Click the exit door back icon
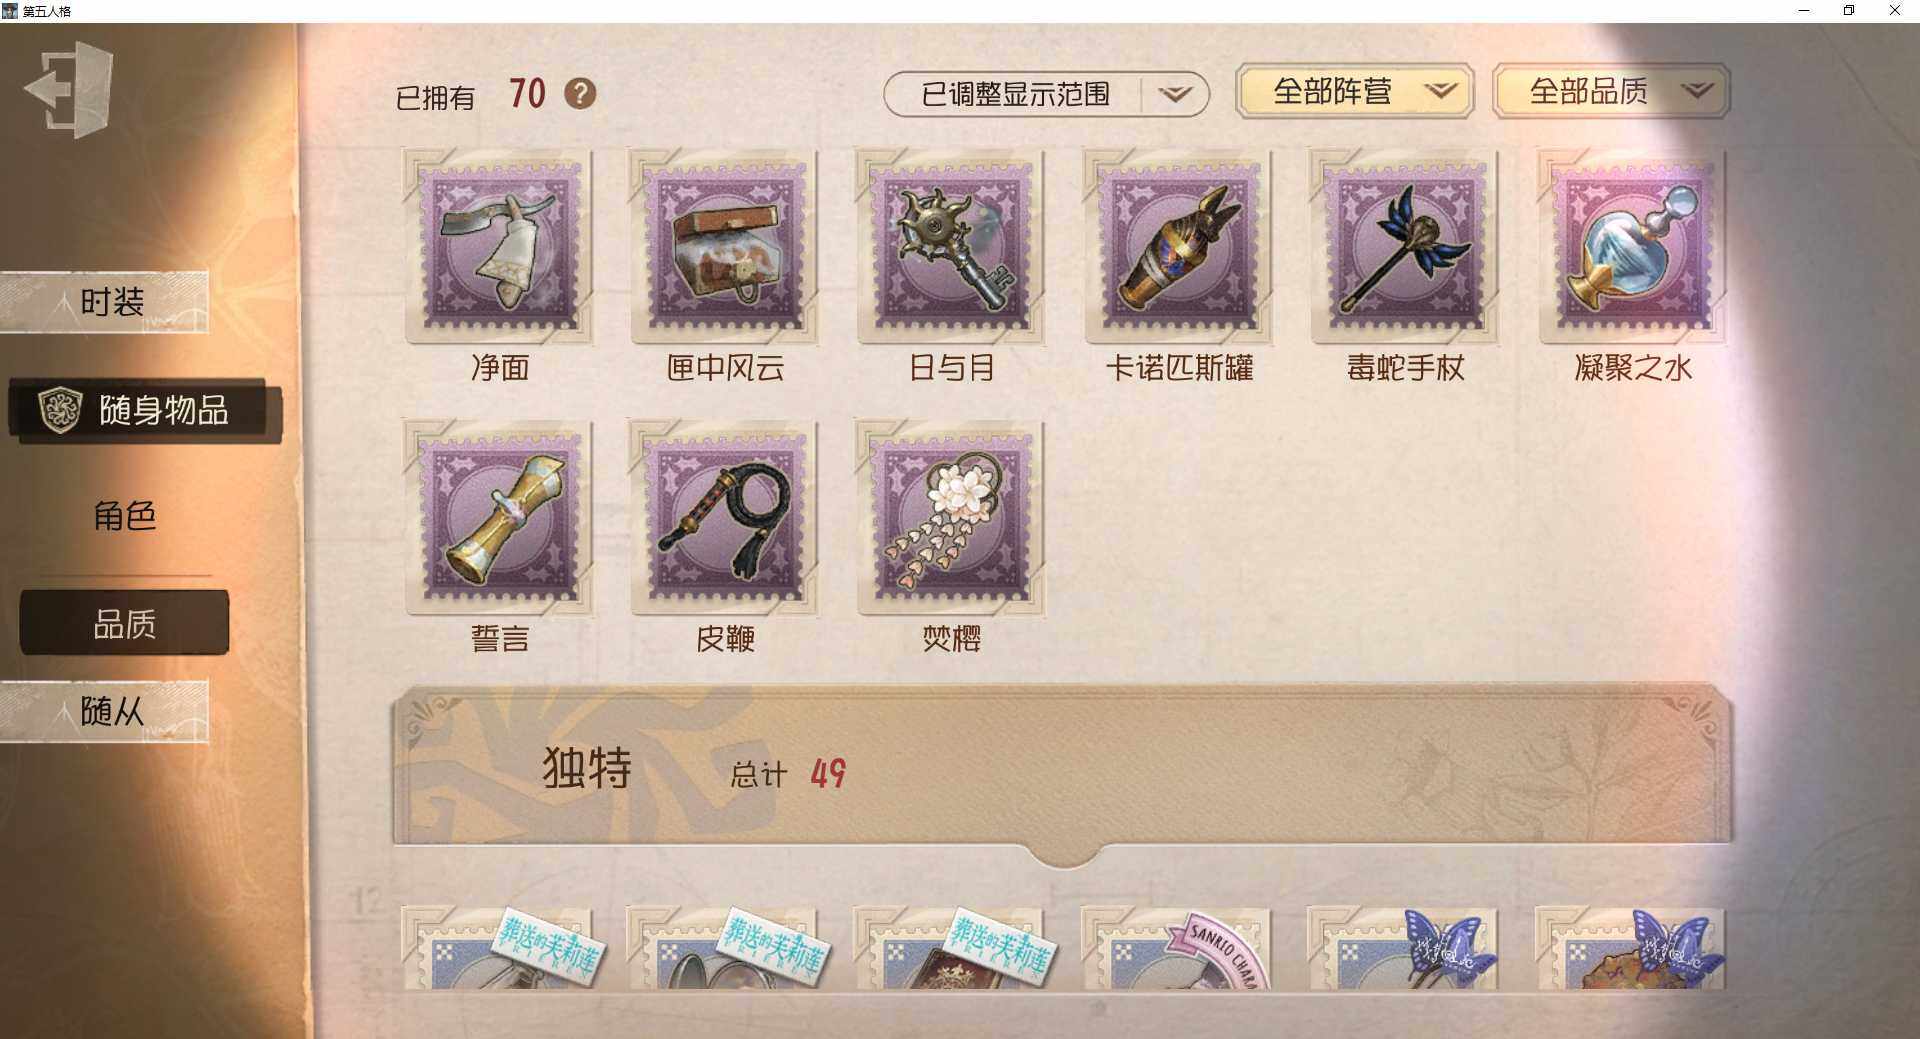Screen dimensions: 1920x1039 coord(68,90)
